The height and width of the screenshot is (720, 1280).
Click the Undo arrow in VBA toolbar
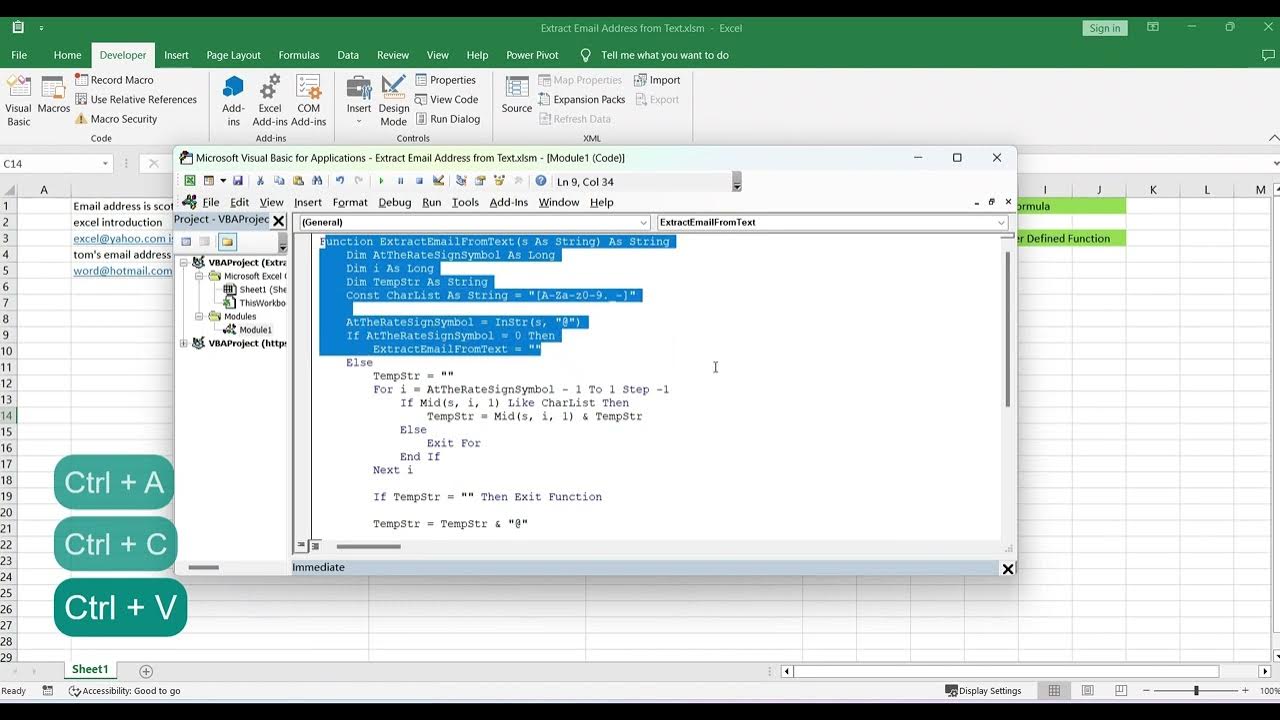pyautogui.click(x=340, y=181)
